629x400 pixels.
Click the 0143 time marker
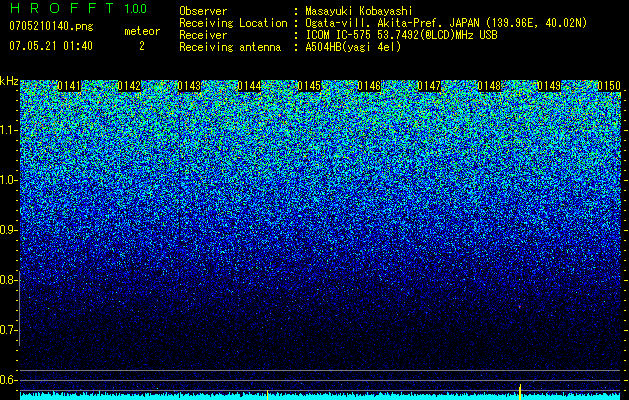189,86
